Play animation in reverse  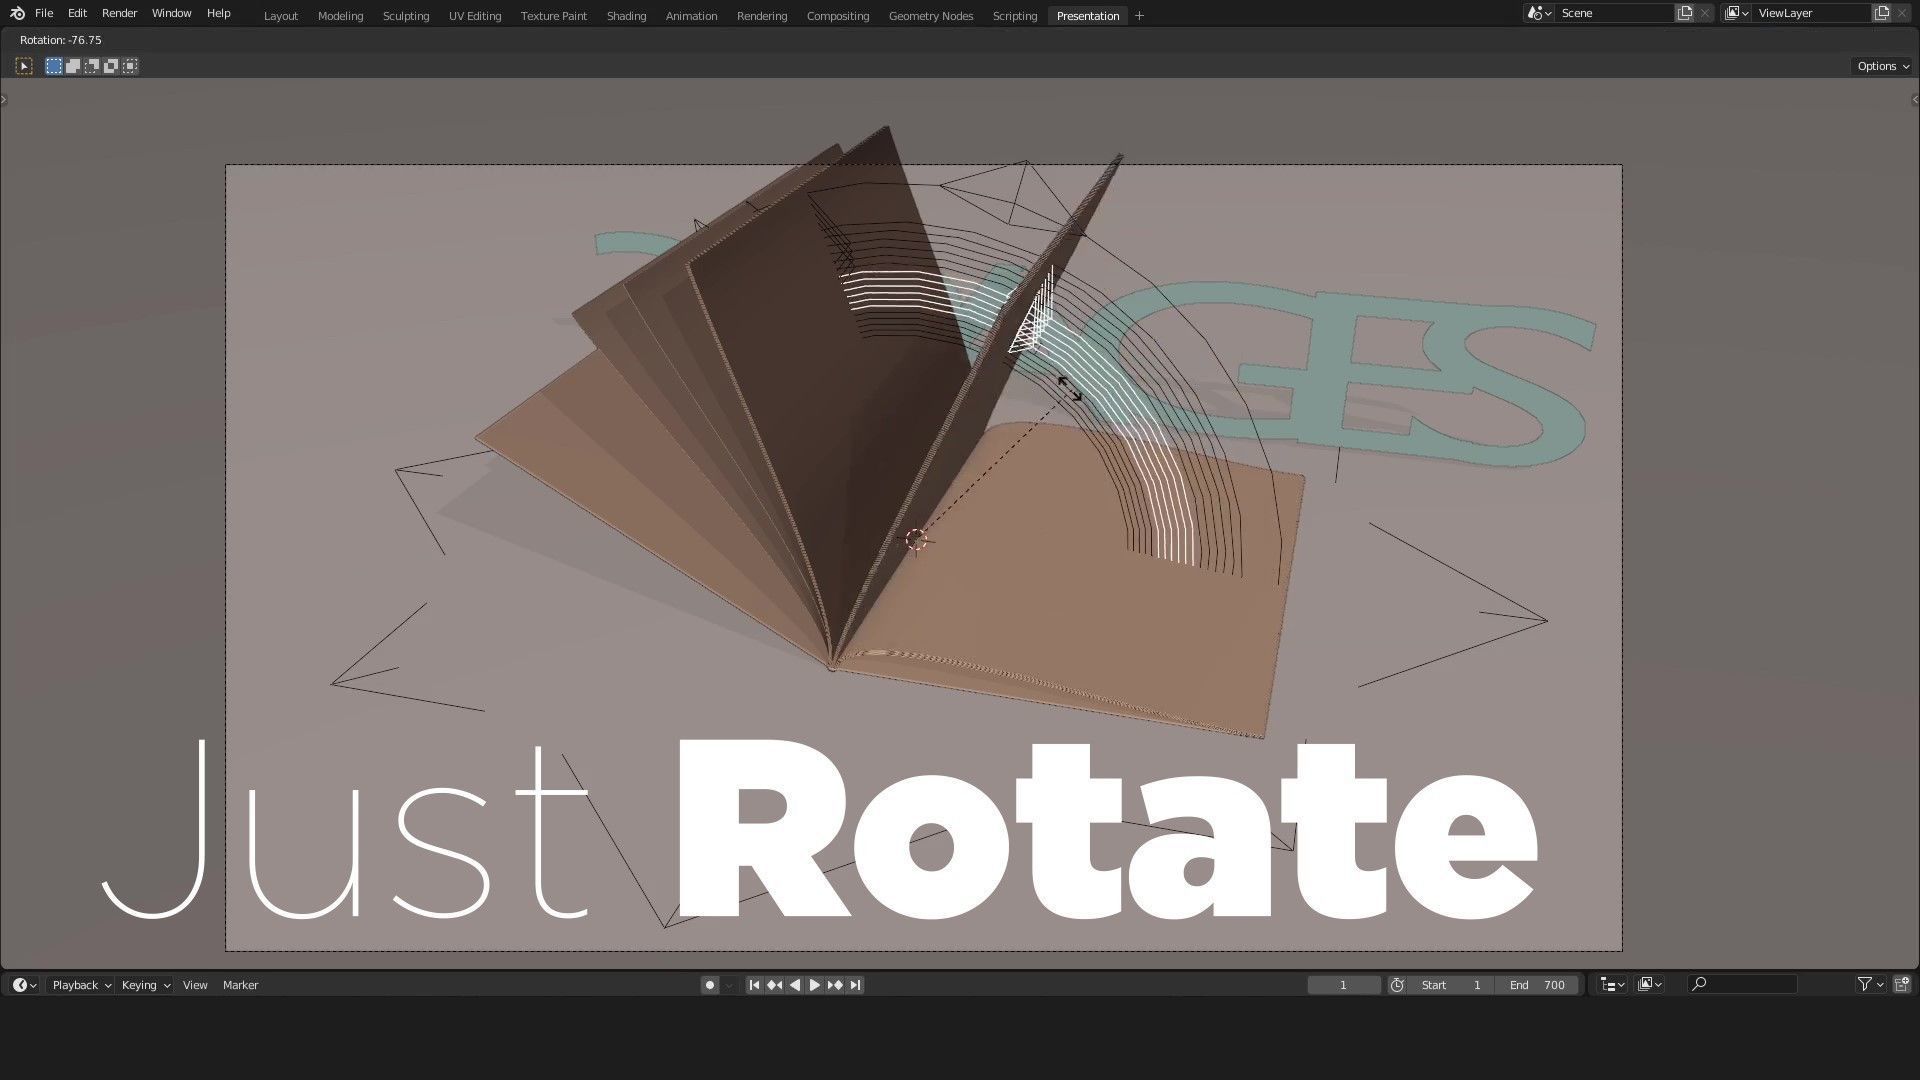795,985
